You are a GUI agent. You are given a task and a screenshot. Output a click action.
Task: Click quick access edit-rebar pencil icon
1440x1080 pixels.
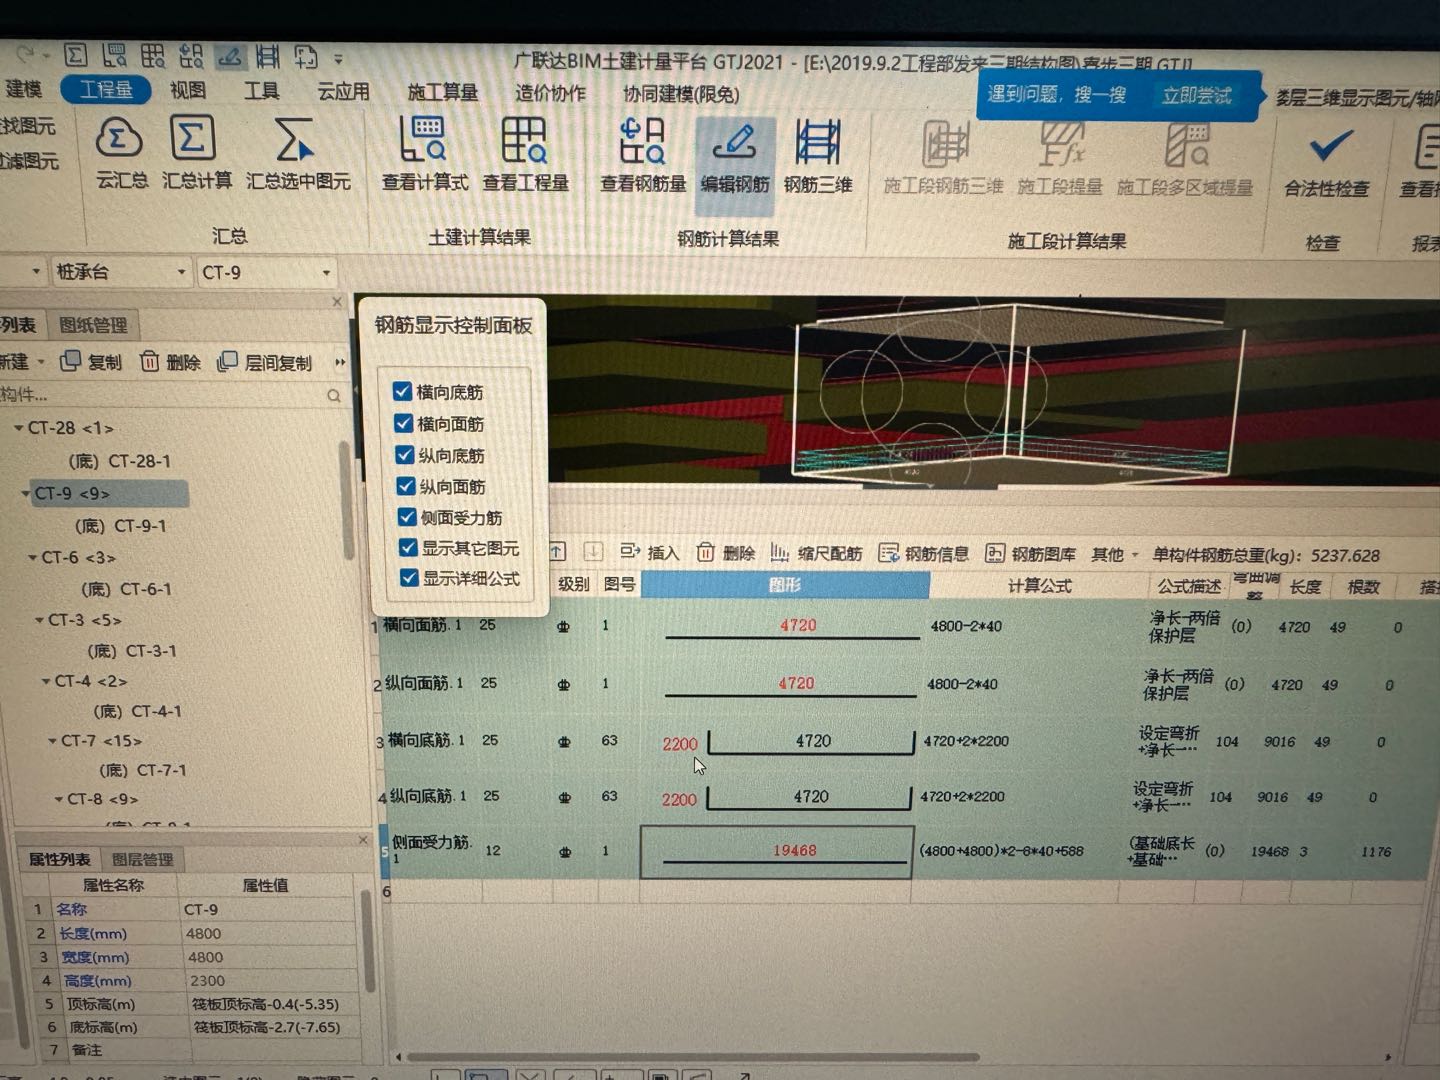coord(229,56)
